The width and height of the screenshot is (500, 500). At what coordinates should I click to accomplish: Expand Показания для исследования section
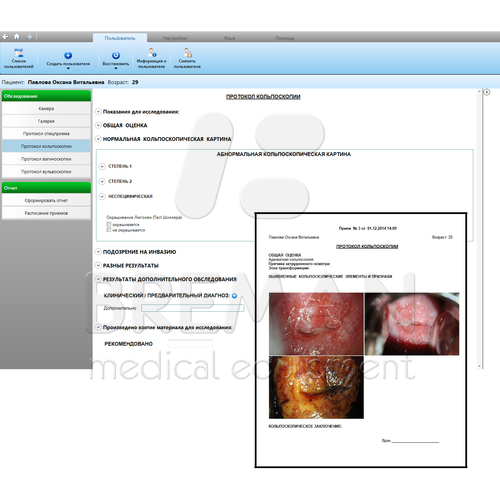[x=98, y=112]
